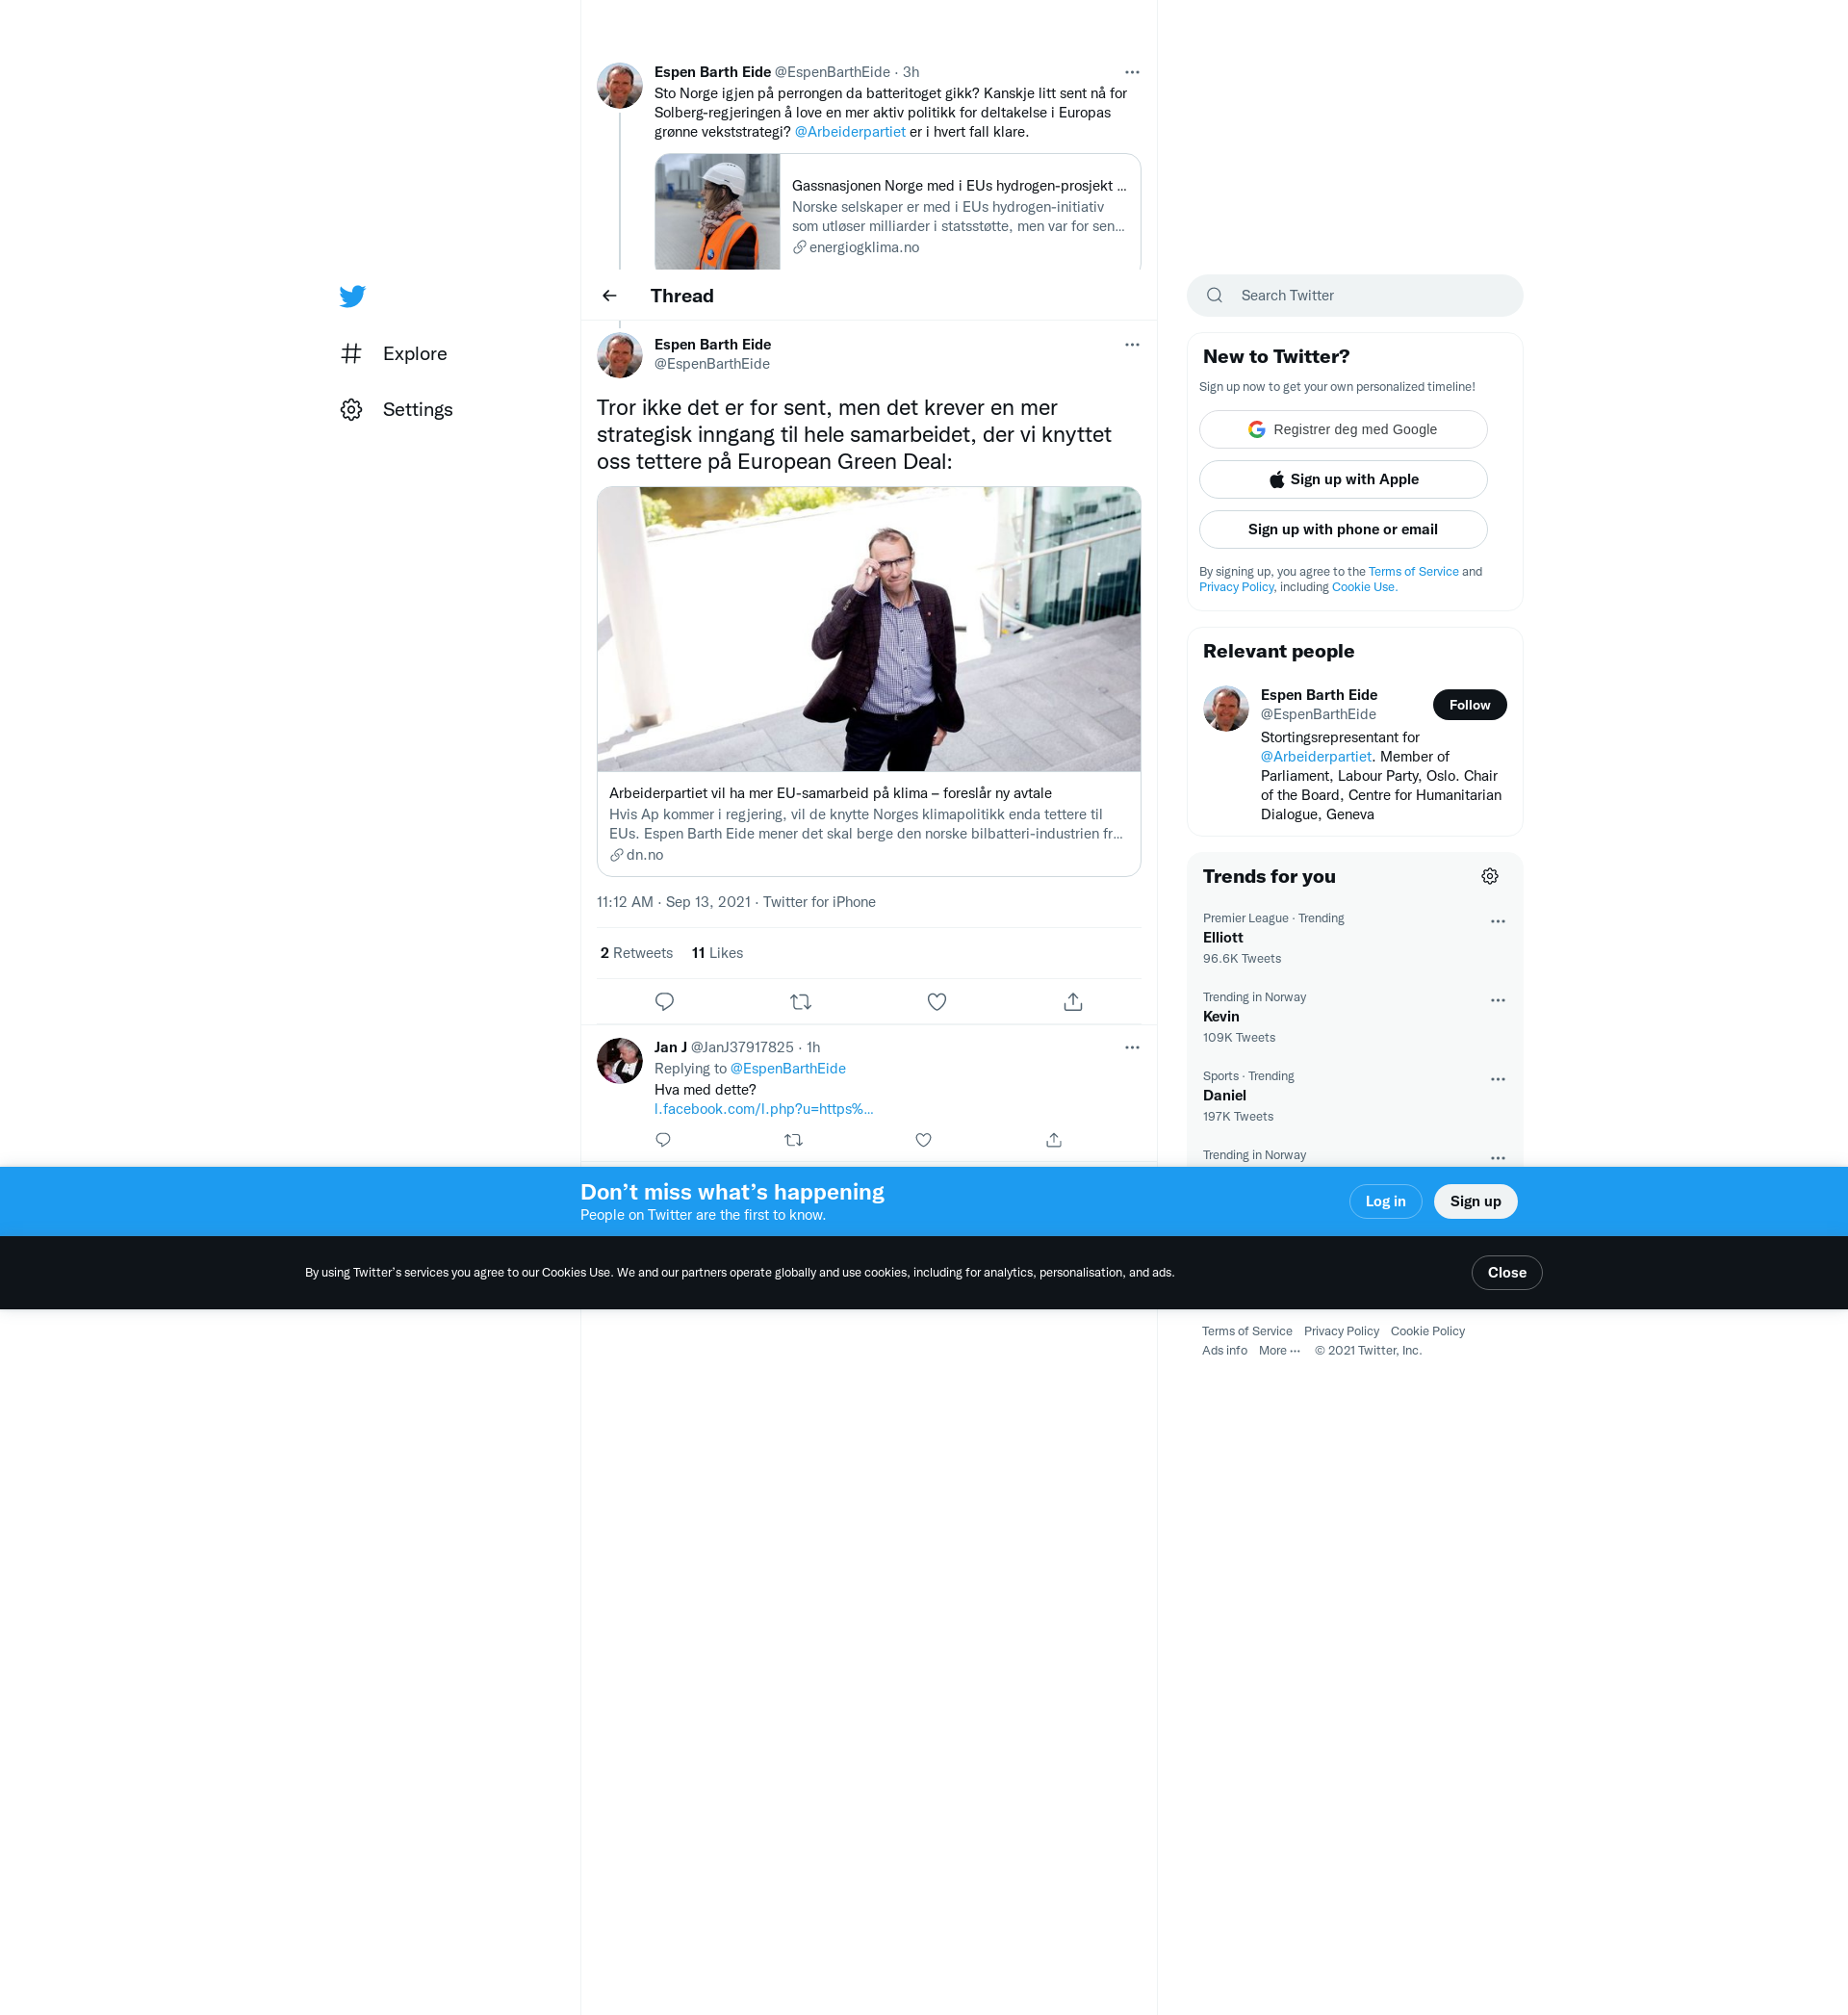Image resolution: width=1848 pixels, height=2015 pixels.
Task: Open more options for Kevin trend
Action: (x=1497, y=1000)
